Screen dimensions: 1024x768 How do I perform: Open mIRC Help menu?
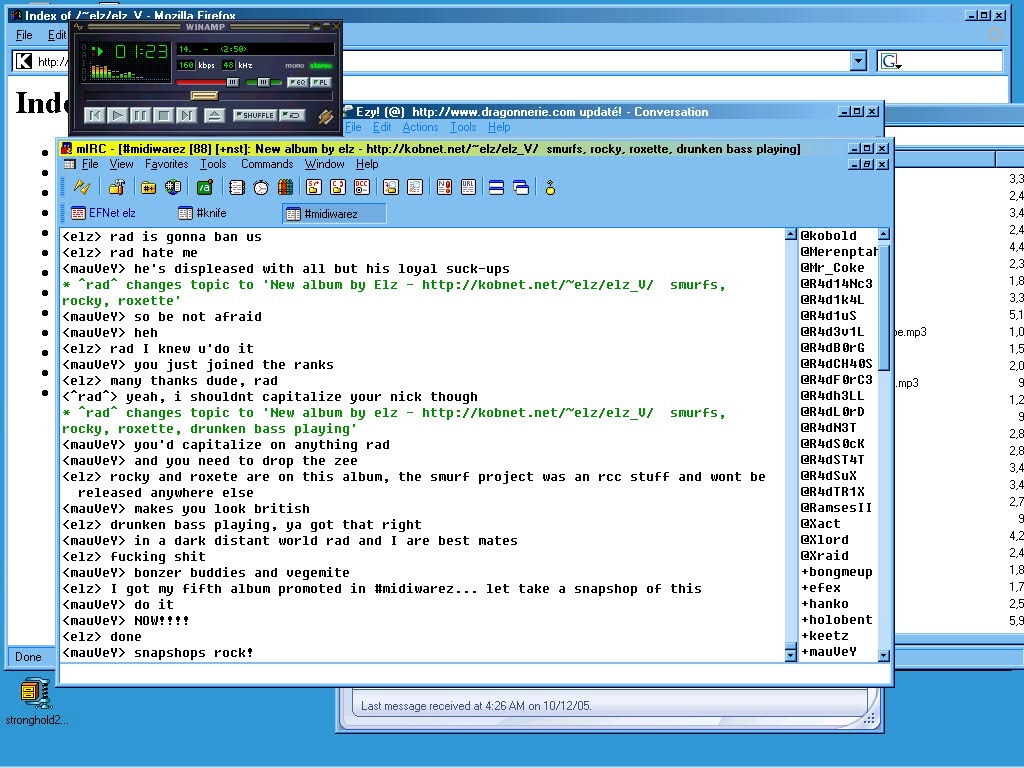[x=367, y=164]
